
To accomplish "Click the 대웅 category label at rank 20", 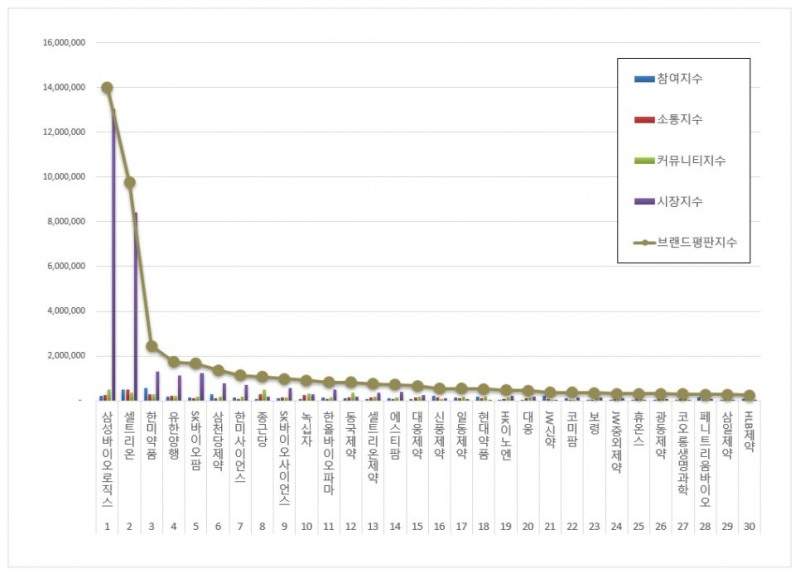I will pos(528,422).
